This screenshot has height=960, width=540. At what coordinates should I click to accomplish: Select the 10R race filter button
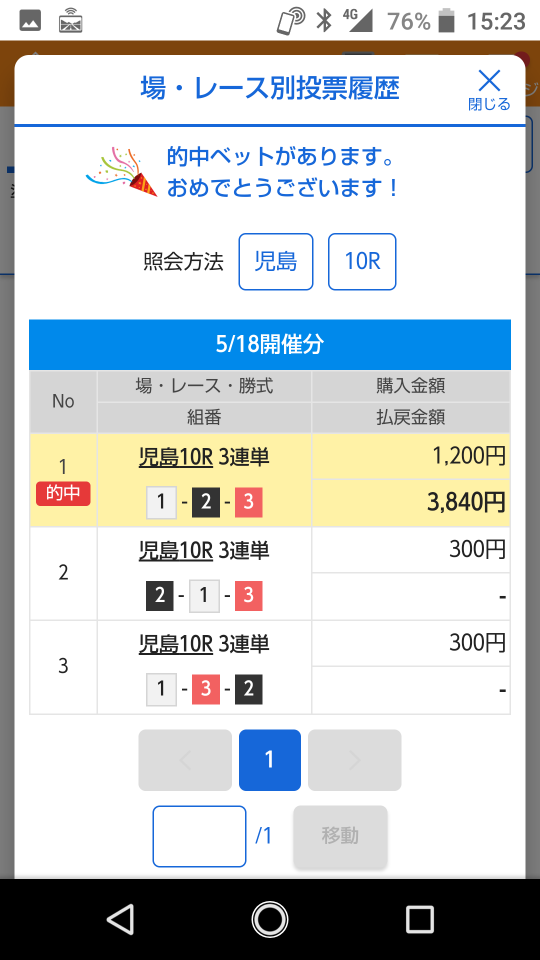tap(362, 261)
